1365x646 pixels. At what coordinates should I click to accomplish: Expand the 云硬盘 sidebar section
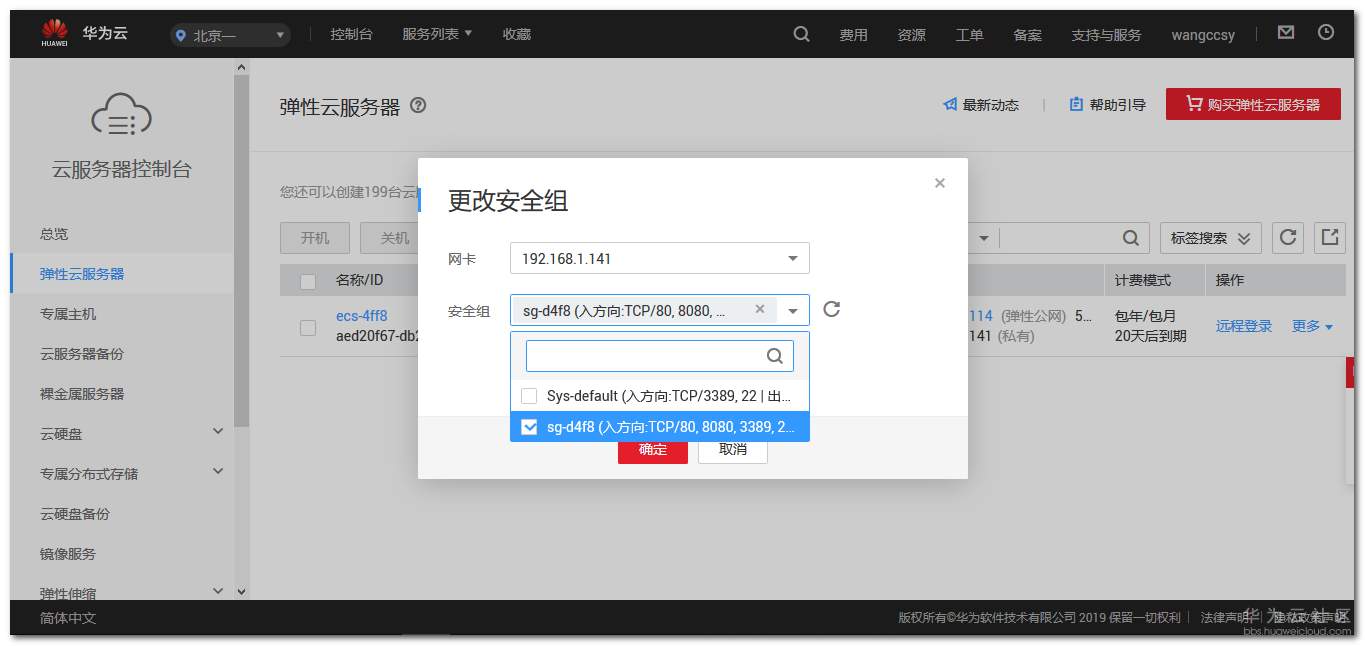tap(218, 431)
